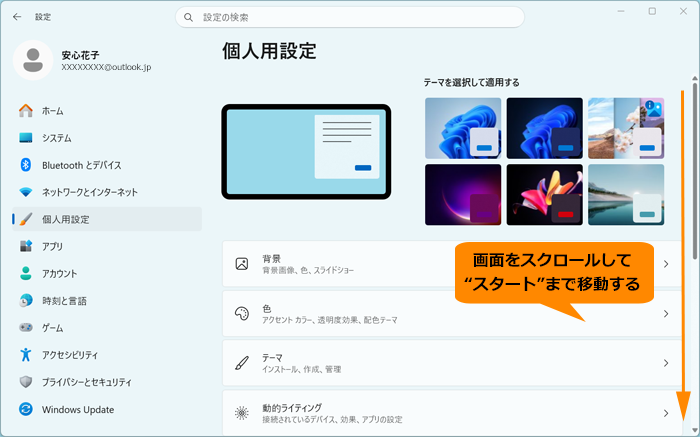Viewport: 700px width, 437px height.
Task: Maximize the 設定 window
Action: pos(652,12)
